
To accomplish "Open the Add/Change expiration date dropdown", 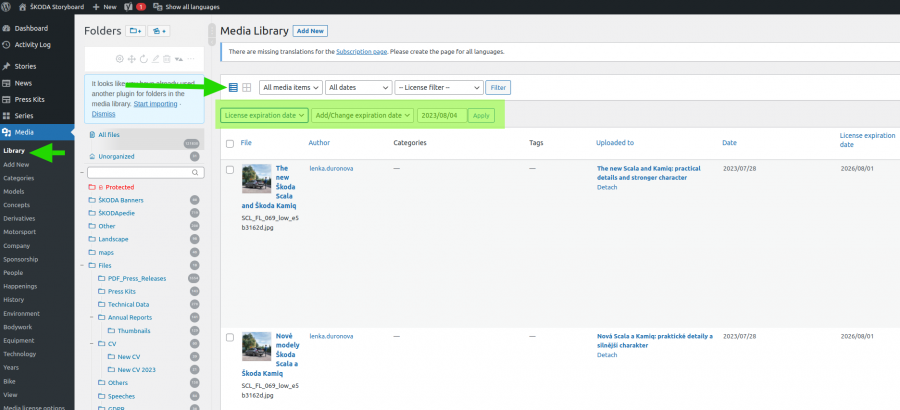I will (x=363, y=115).
